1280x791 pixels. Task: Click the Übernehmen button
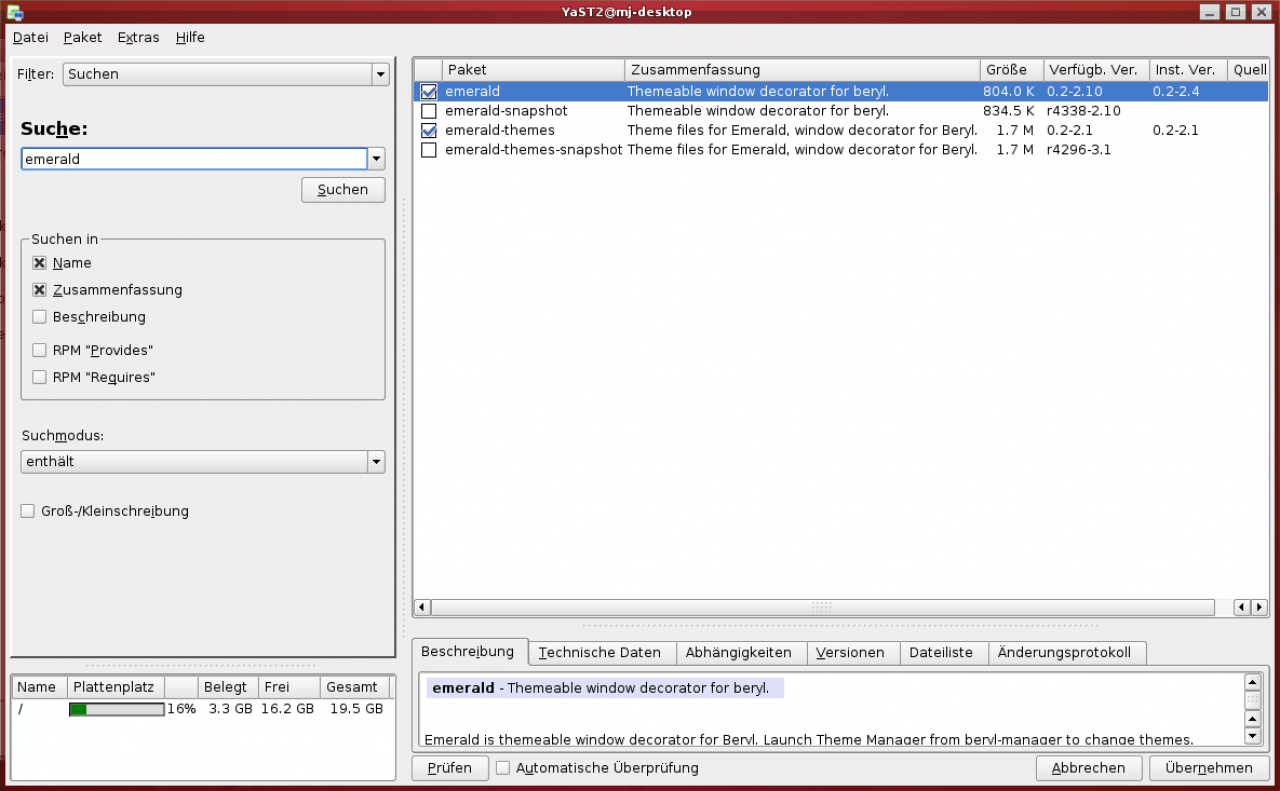(1208, 768)
